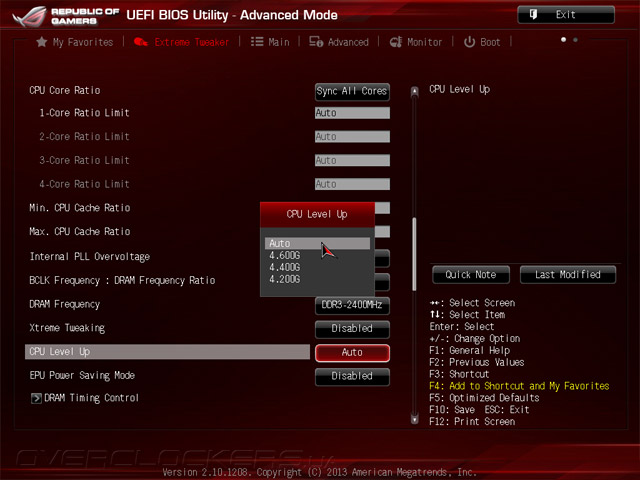The image size is (640, 480).
Task: Click the scrollbar down arrow
Action: tap(414, 419)
